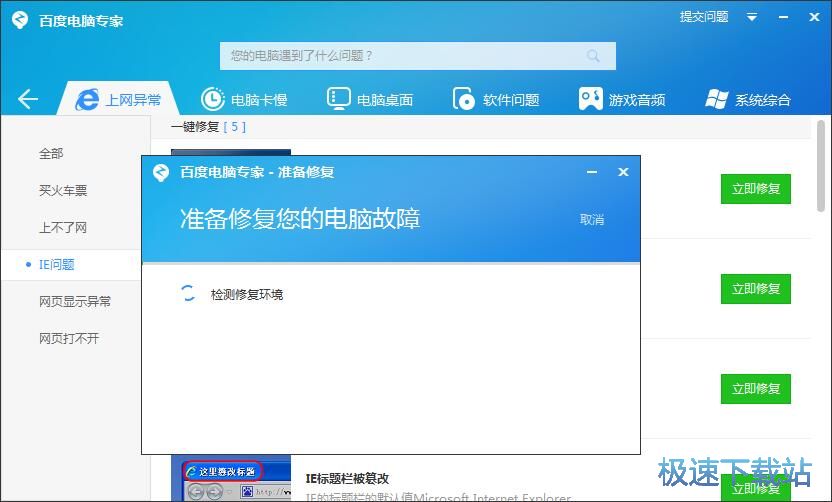
Task: Select 上不了网 category in sidebar
Action: click(63, 228)
